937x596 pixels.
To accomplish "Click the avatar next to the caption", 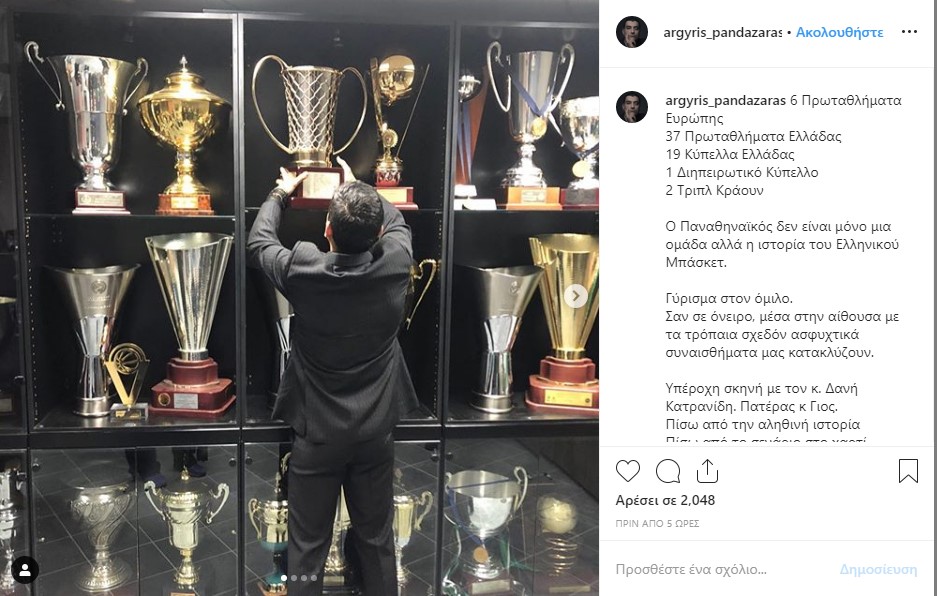I will click(x=632, y=107).
